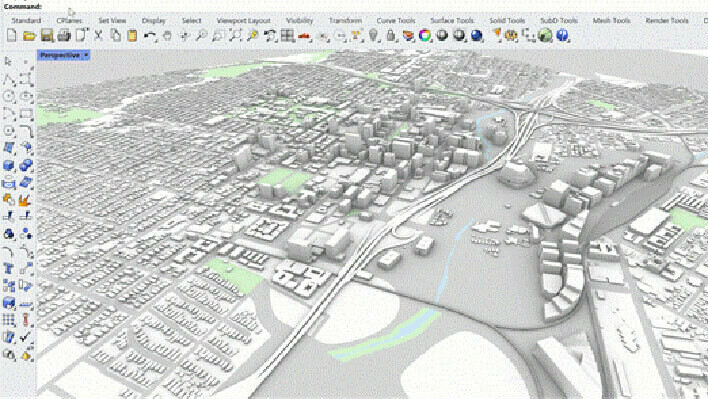Cut selection with the scissors icon

click(x=98, y=35)
